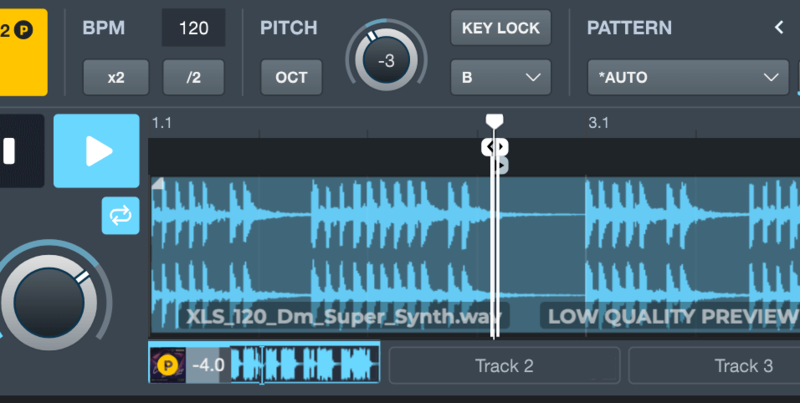Click the blue Play button
Image resolution: width=800 pixels, height=403 pixels.
click(96, 151)
